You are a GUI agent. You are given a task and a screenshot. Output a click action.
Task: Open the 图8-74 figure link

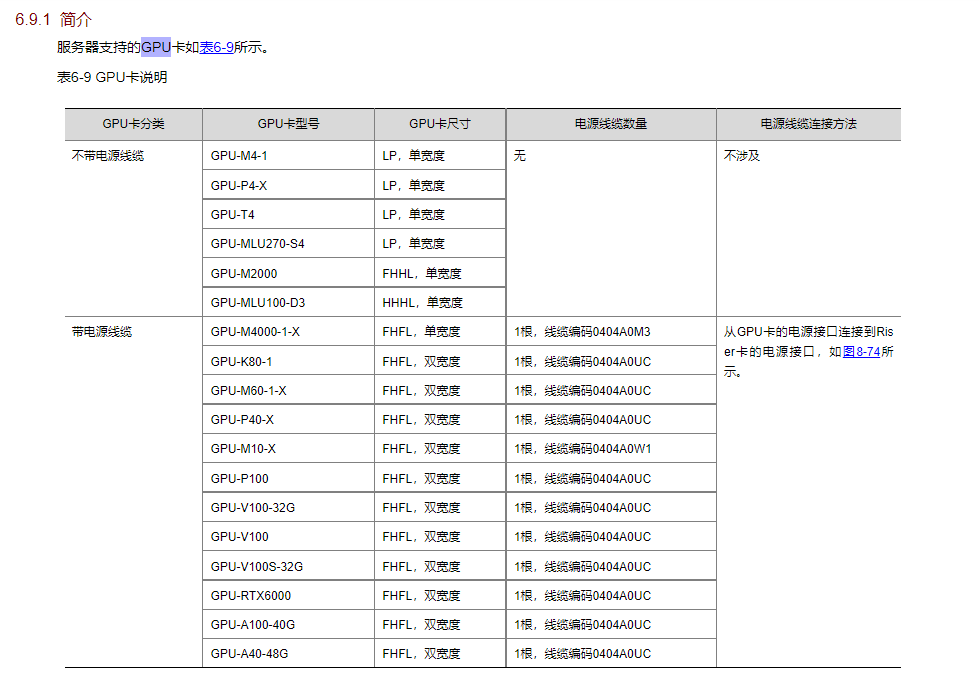pos(861,351)
